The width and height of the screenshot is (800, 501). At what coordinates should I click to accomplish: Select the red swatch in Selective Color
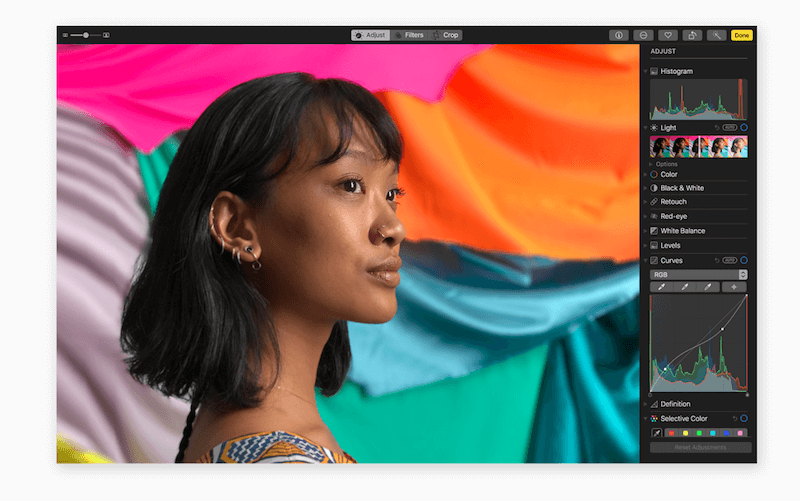[672, 433]
